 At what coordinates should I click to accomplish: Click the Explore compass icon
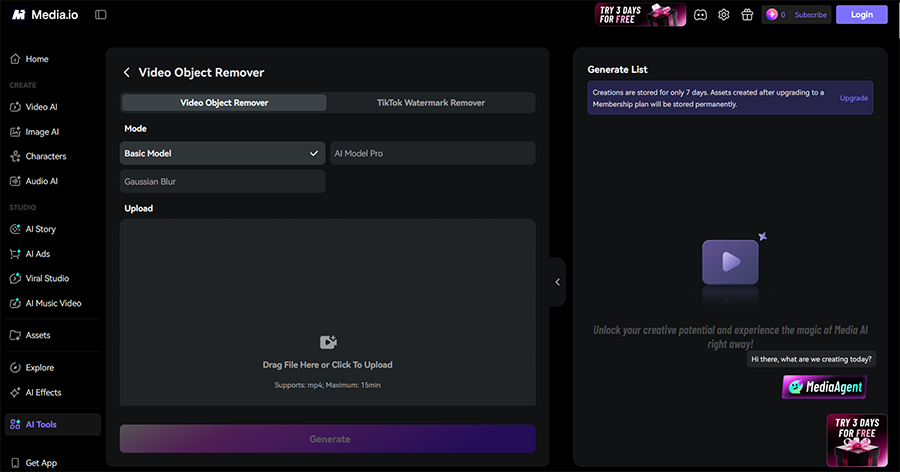[15, 367]
